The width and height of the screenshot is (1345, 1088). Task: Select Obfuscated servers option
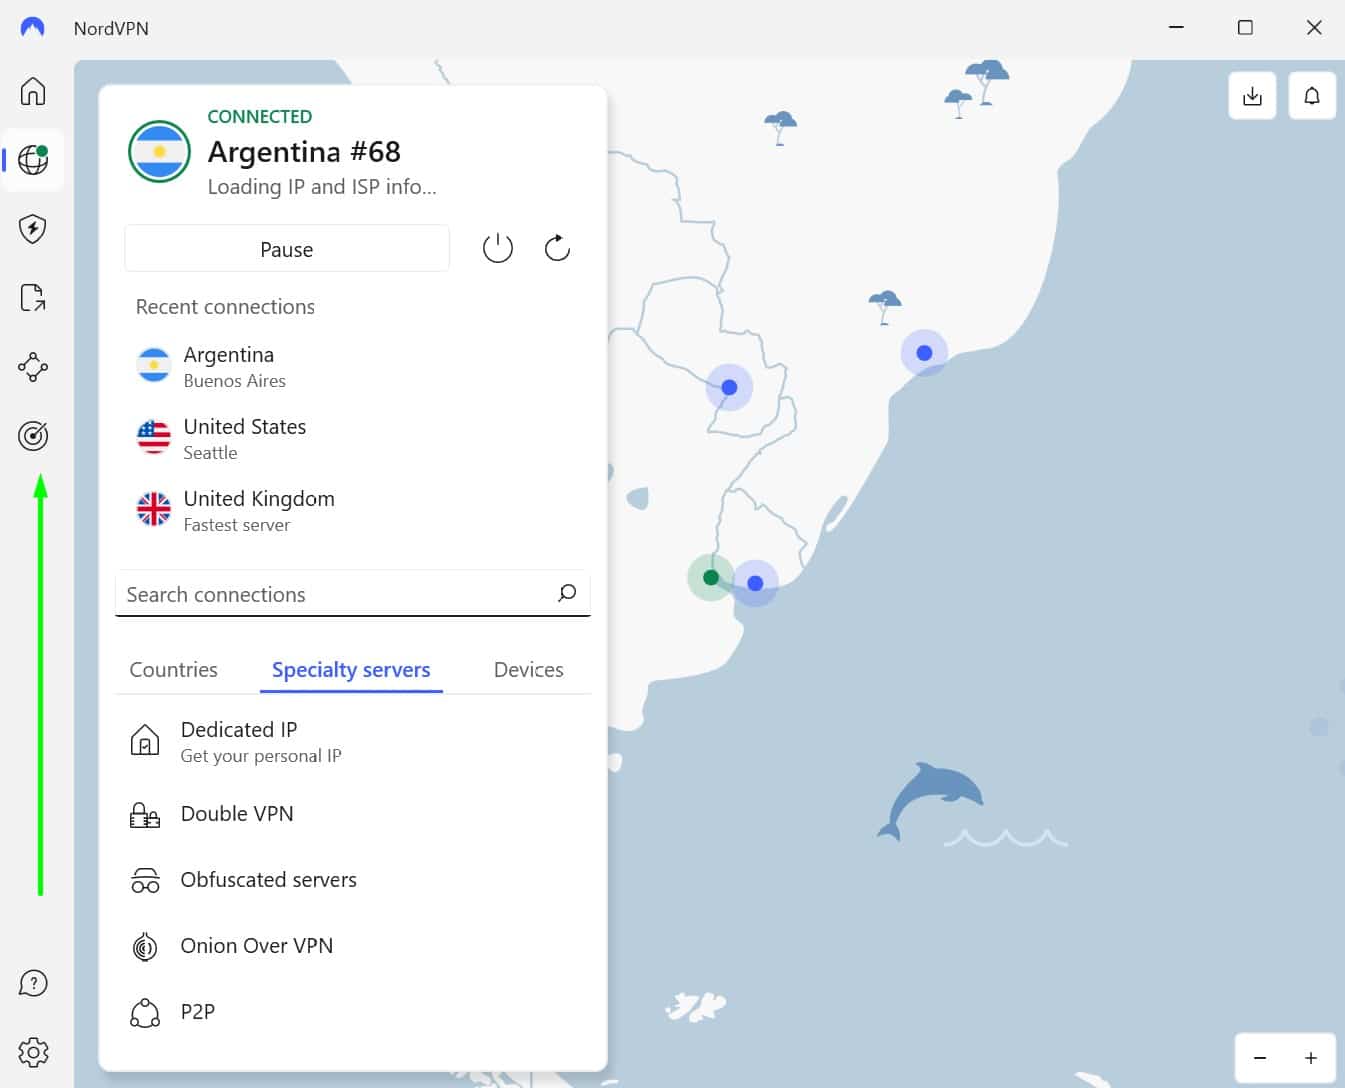point(352,880)
